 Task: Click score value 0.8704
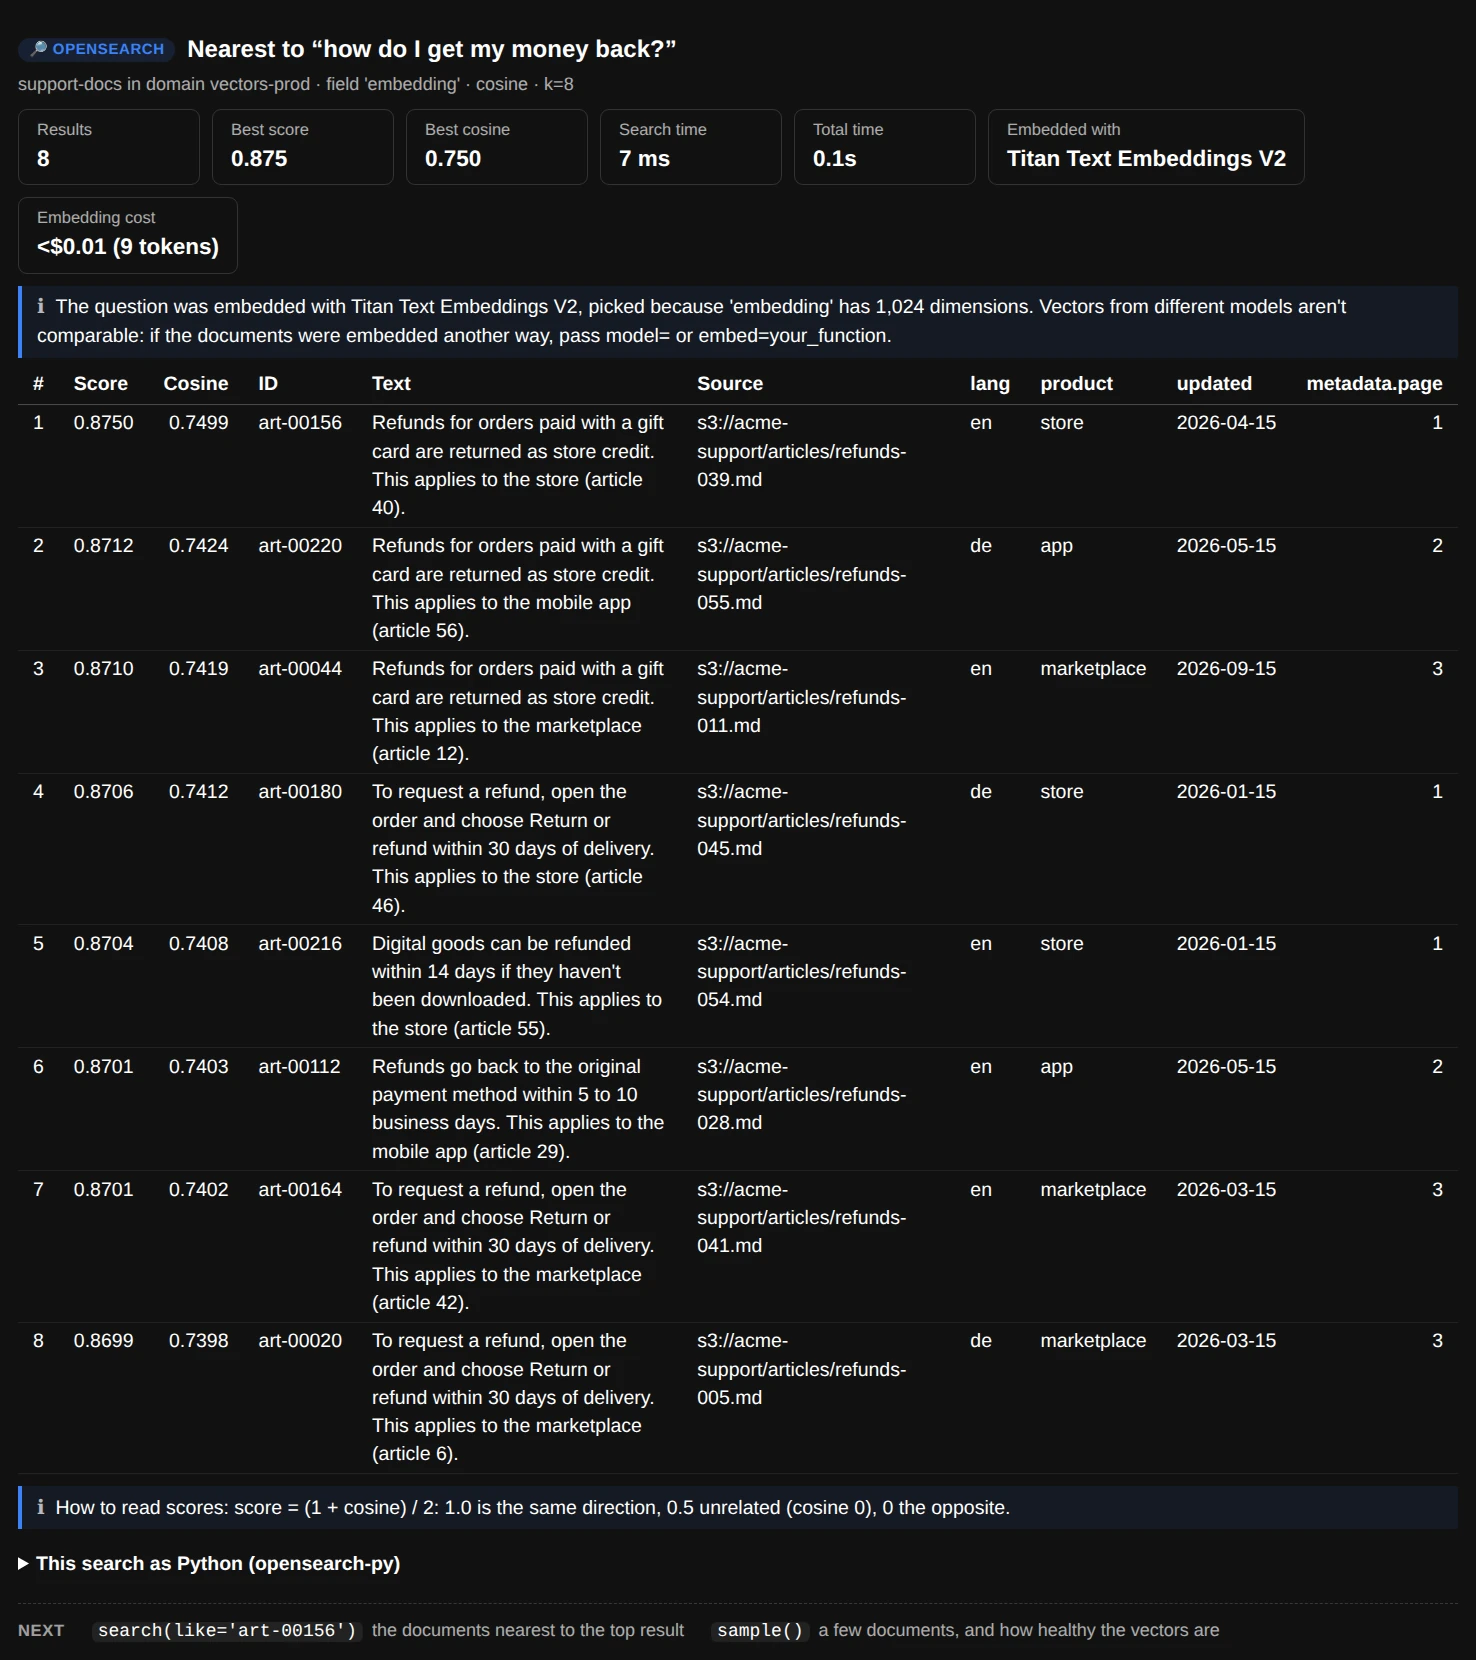pos(103,944)
